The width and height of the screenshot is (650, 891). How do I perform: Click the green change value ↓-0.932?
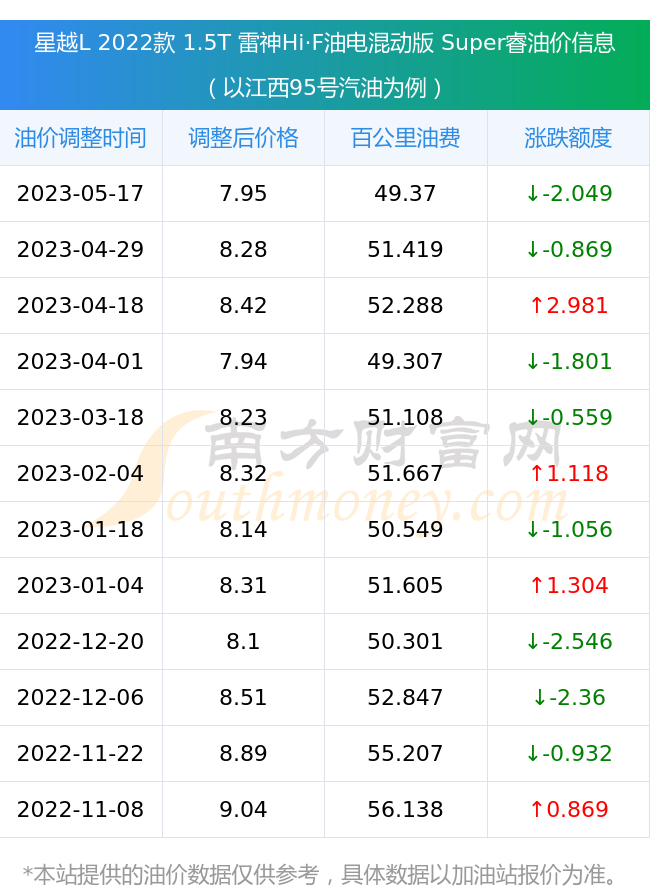569,753
